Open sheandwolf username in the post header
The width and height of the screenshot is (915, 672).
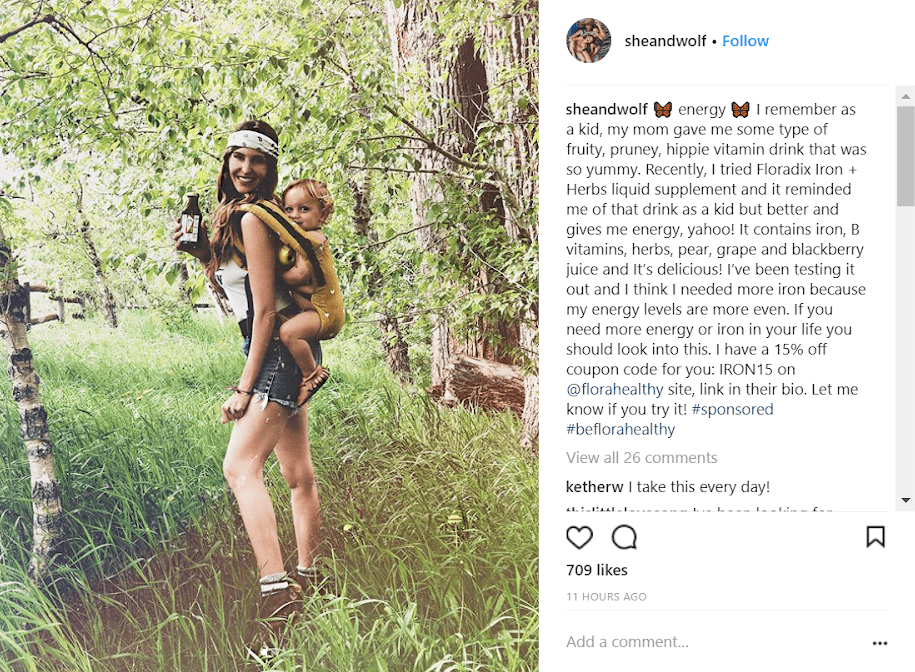click(x=665, y=41)
